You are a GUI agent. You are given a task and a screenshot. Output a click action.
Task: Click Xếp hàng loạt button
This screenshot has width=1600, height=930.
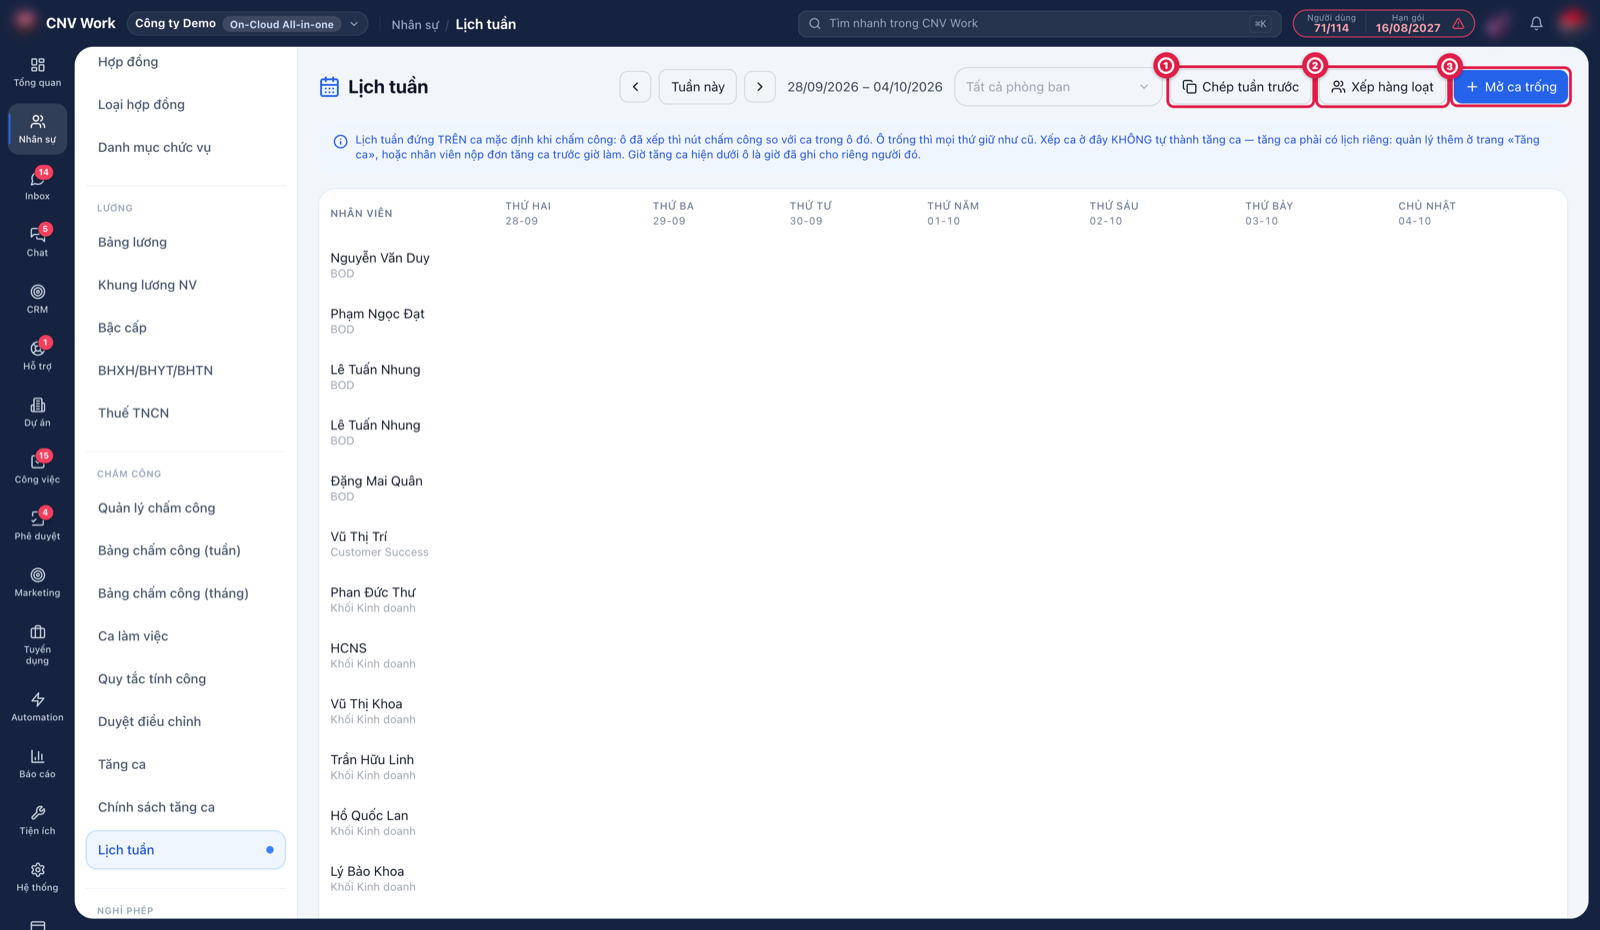1383,87
